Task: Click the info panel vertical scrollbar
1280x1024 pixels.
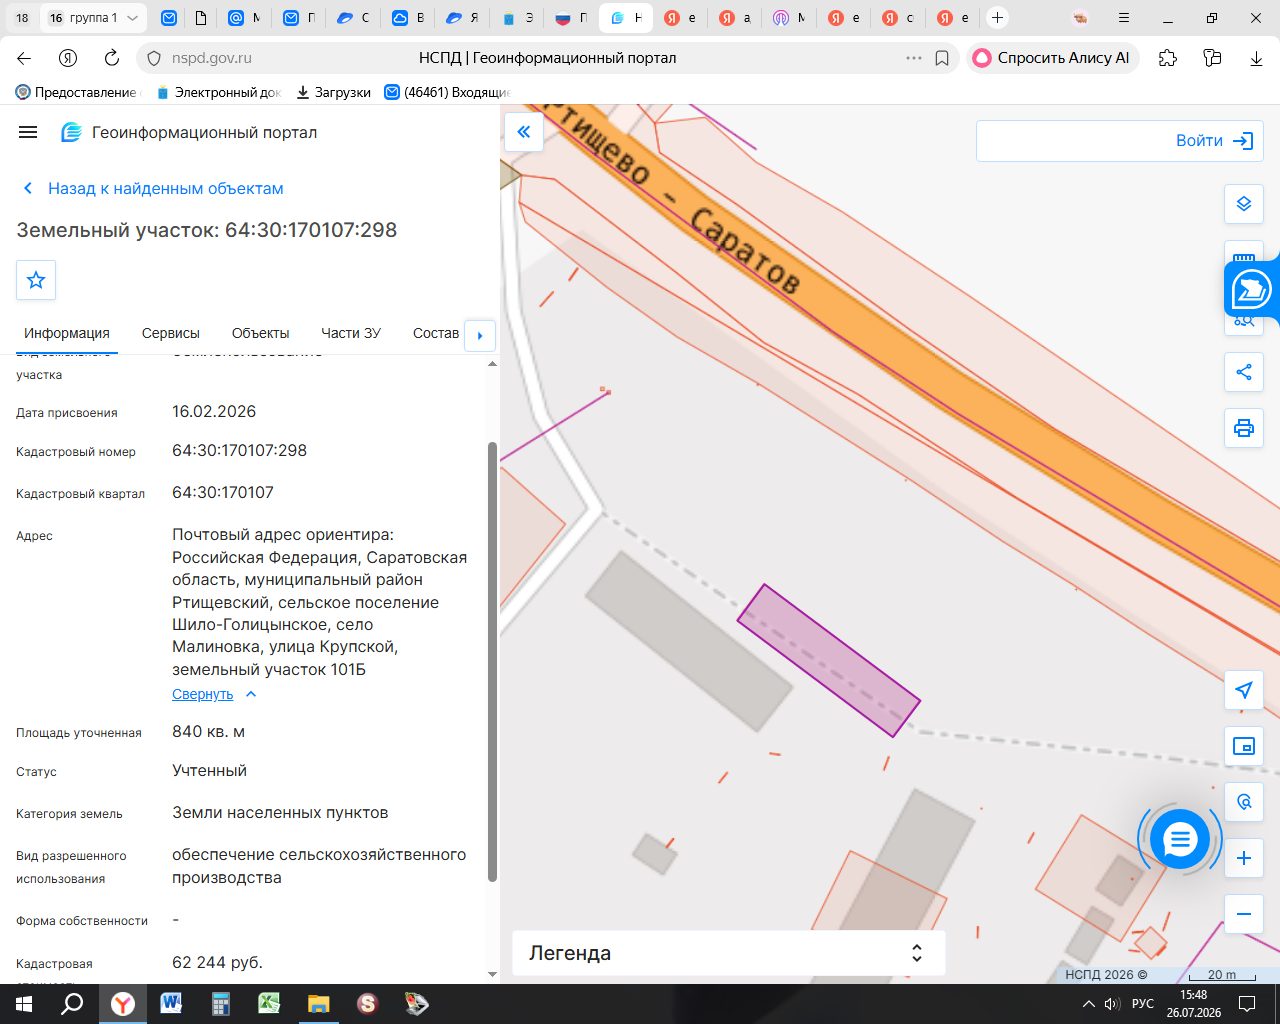Action: [492, 661]
